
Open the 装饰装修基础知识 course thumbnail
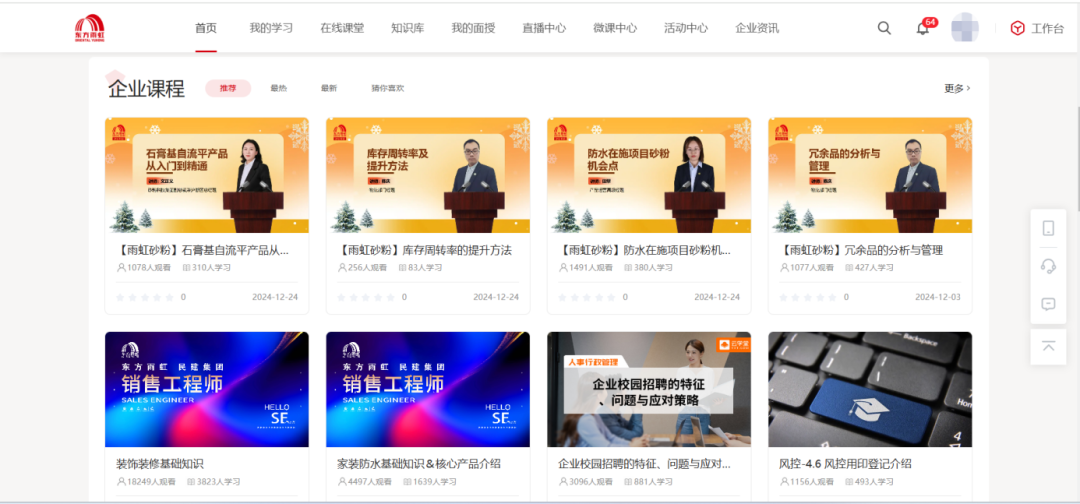(x=207, y=389)
